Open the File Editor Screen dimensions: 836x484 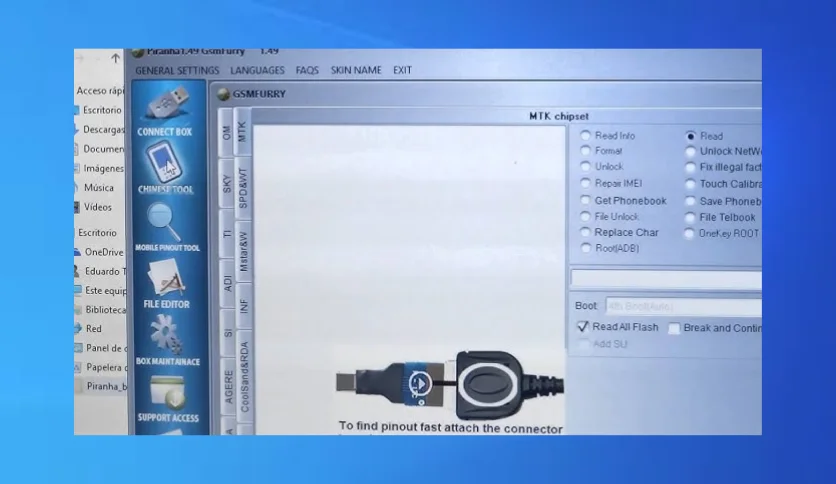pos(166,284)
